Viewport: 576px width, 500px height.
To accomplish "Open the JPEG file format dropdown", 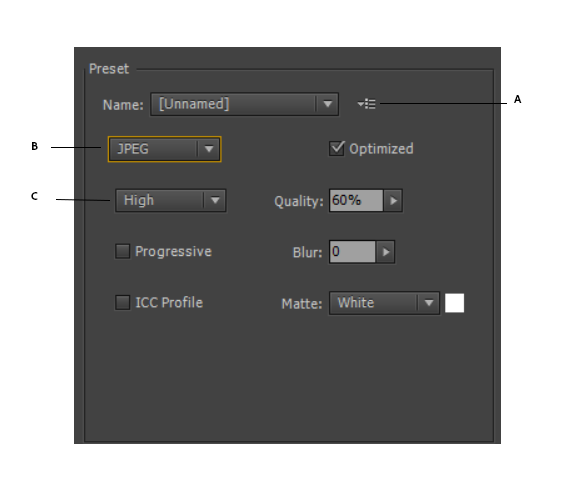I will click(165, 149).
